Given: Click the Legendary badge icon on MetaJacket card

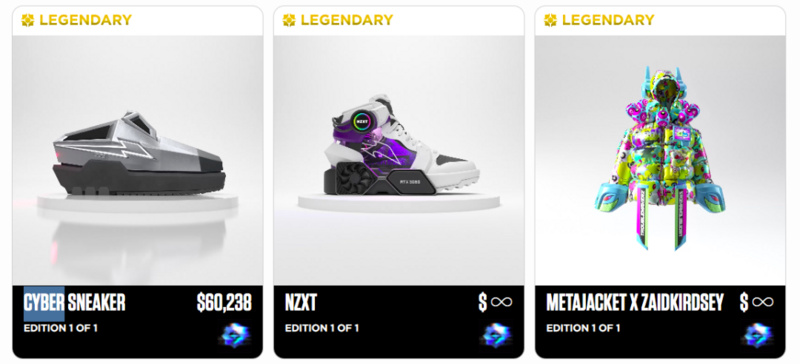Looking at the screenshot, I should click(550, 20).
